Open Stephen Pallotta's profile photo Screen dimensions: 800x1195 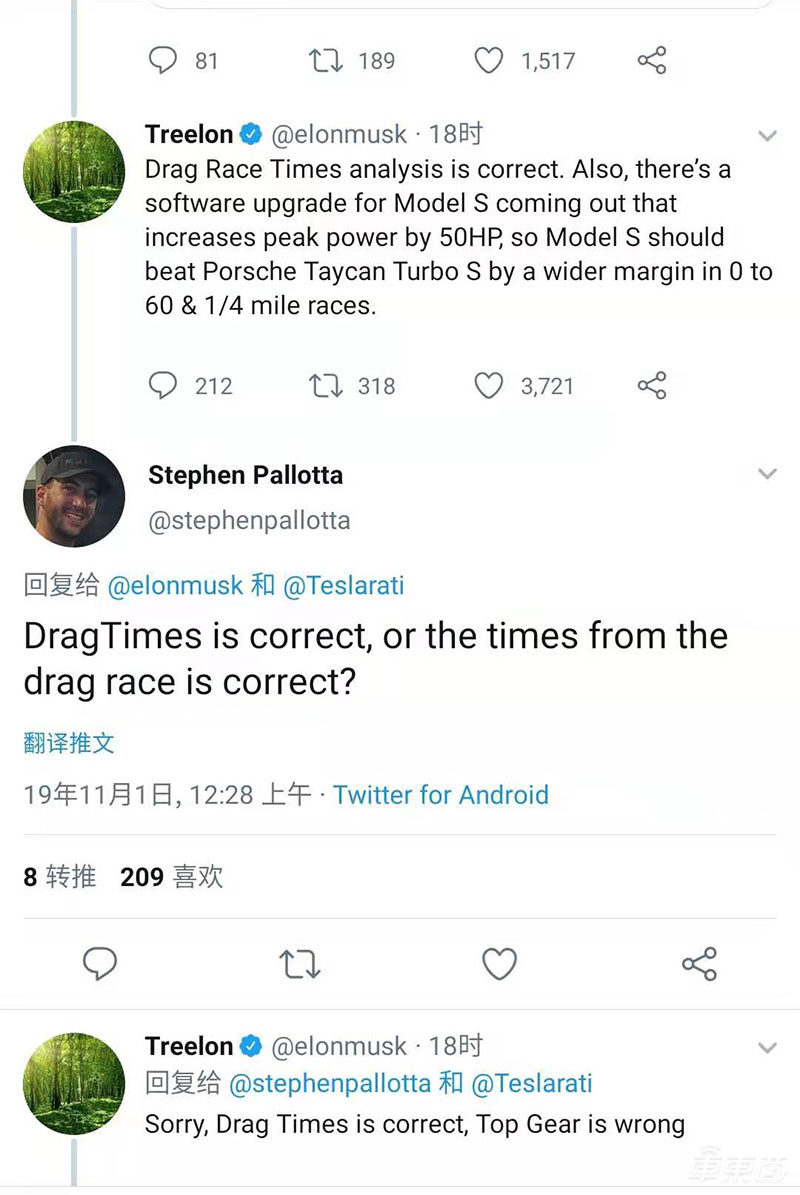pyautogui.click(x=74, y=496)
